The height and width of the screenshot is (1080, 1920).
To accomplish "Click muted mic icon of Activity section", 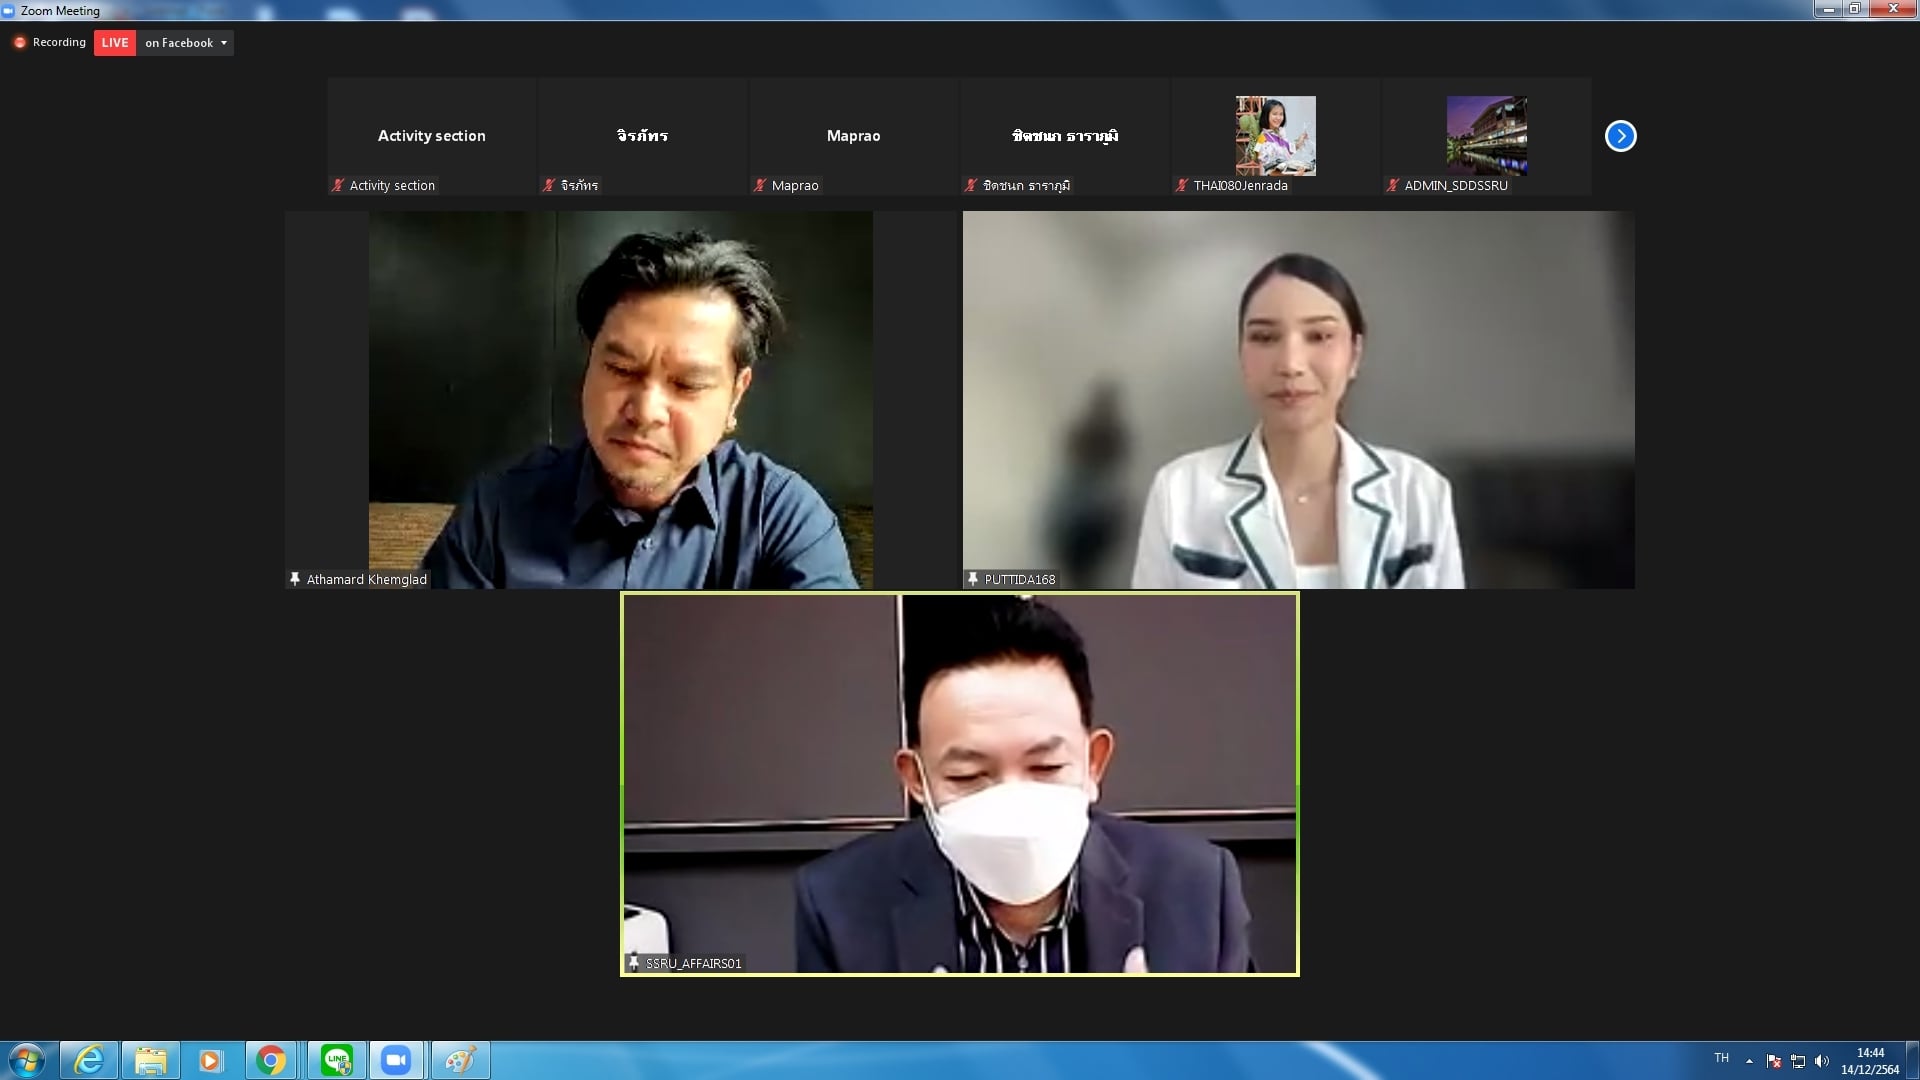I will (338, 185).
